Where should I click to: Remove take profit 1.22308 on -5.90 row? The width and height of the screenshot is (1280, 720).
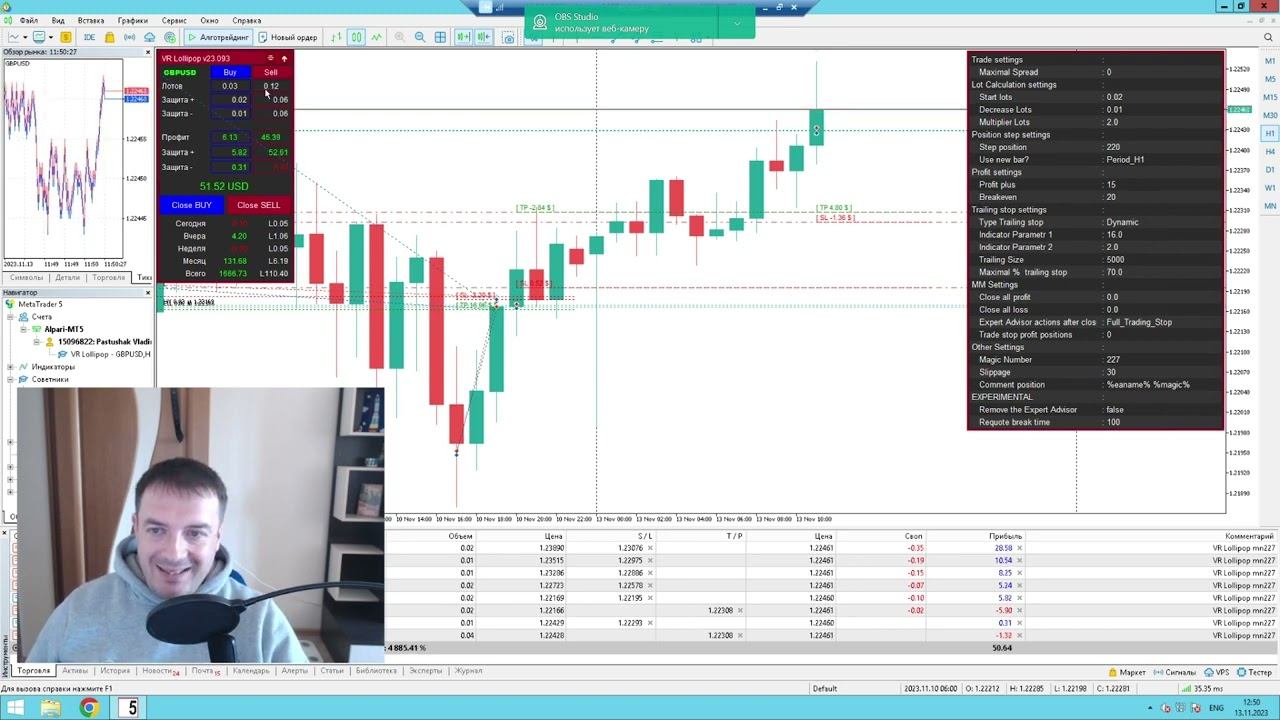740,610
